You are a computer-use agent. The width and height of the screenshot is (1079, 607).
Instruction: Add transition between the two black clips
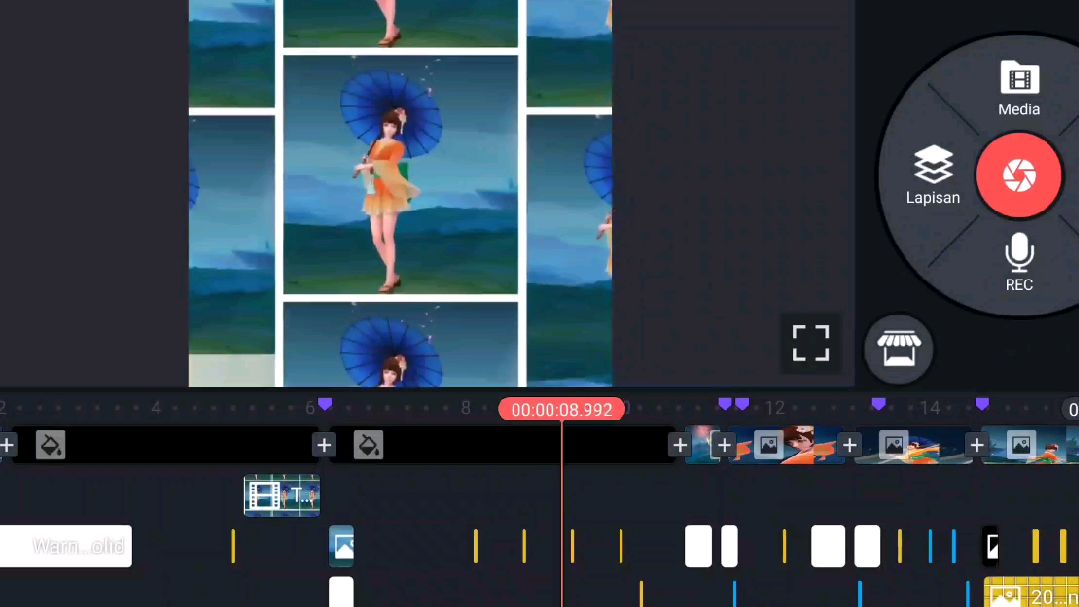[323, 445]
